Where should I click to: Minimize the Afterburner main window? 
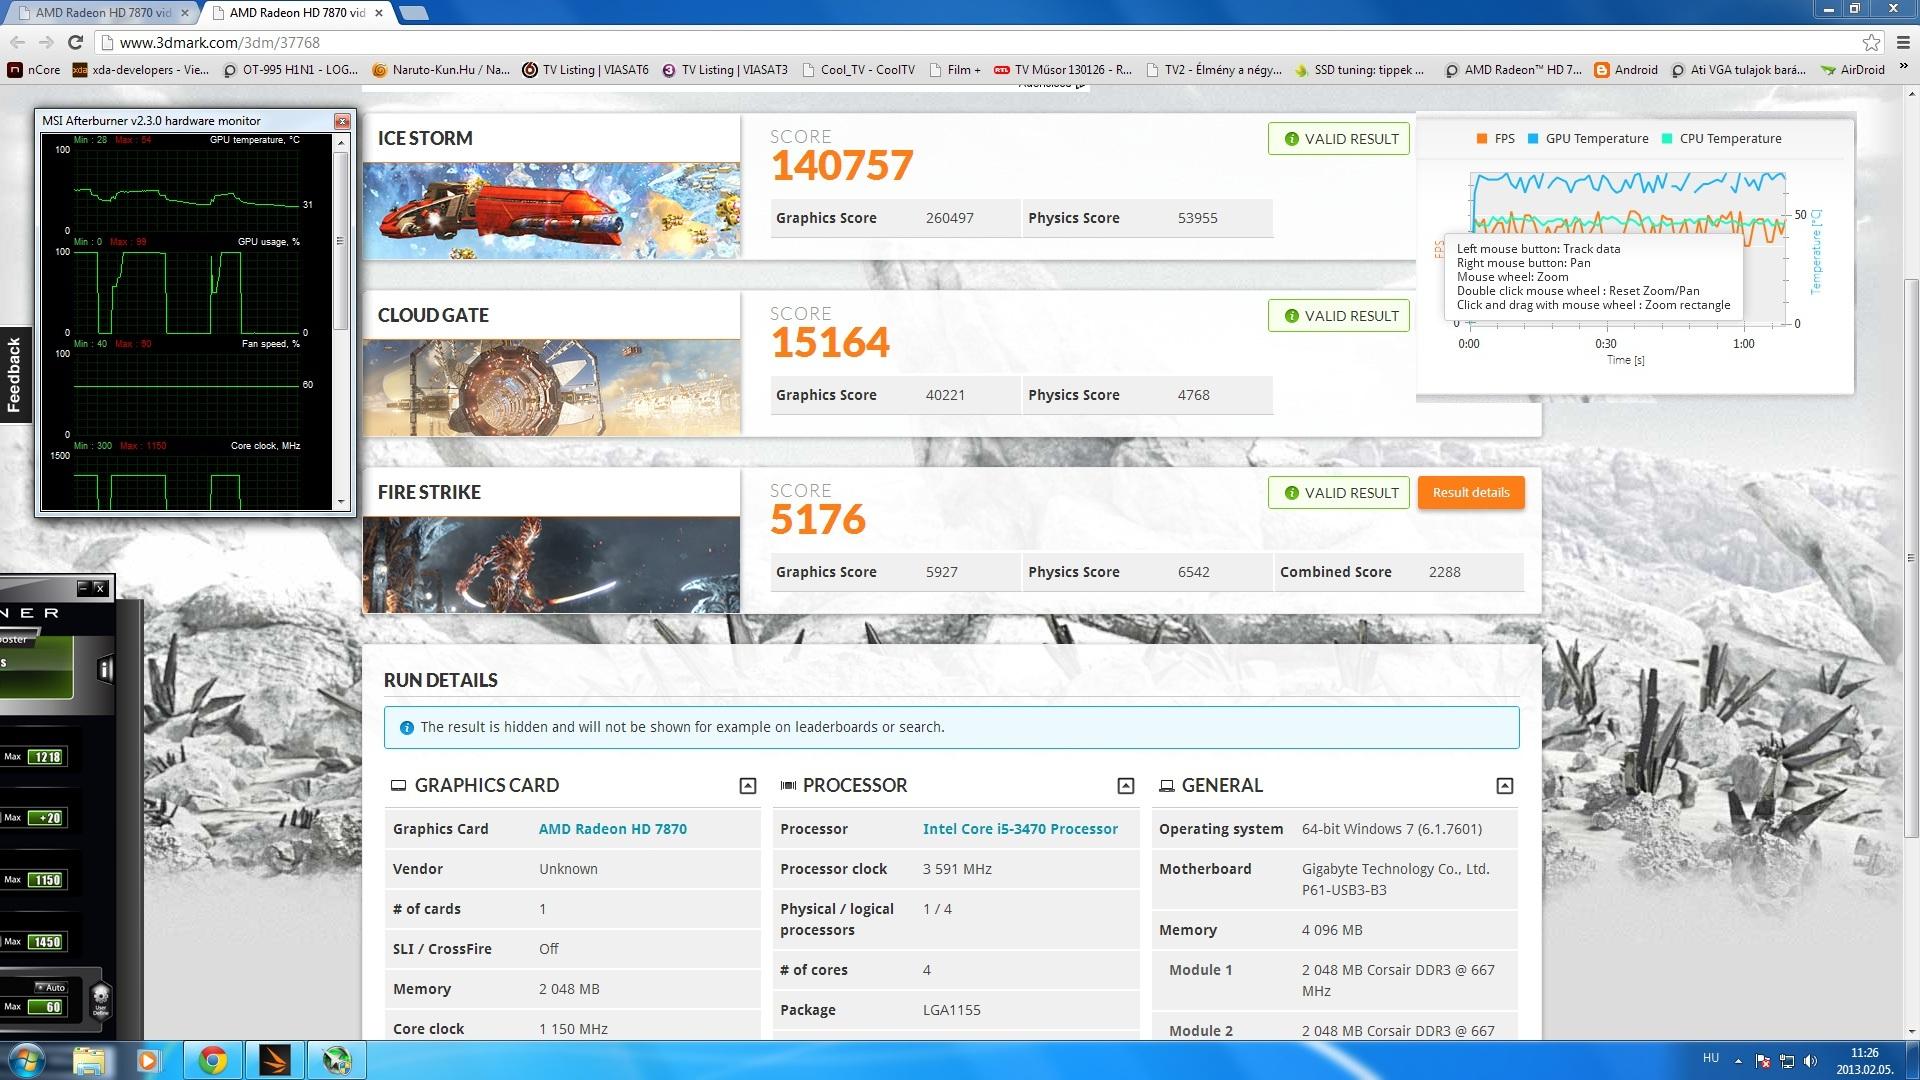pyautogui.click(x=84, y=588)
